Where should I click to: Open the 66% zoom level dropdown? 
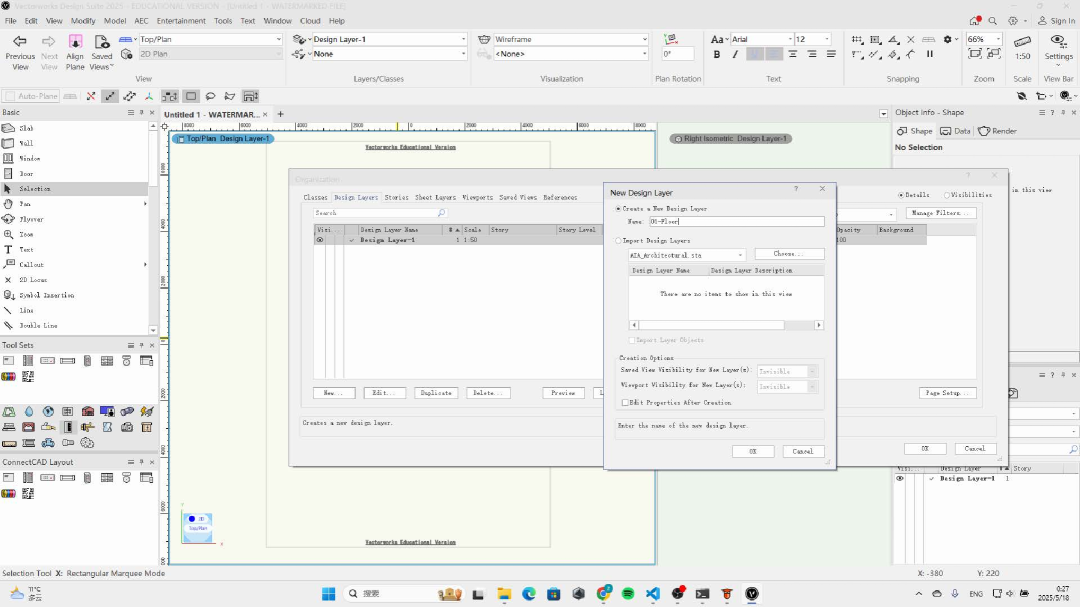point(997,39)
